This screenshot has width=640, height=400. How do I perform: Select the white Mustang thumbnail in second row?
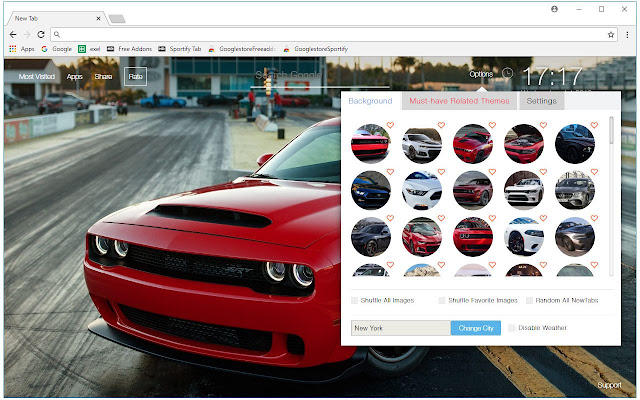click(422, 190)
